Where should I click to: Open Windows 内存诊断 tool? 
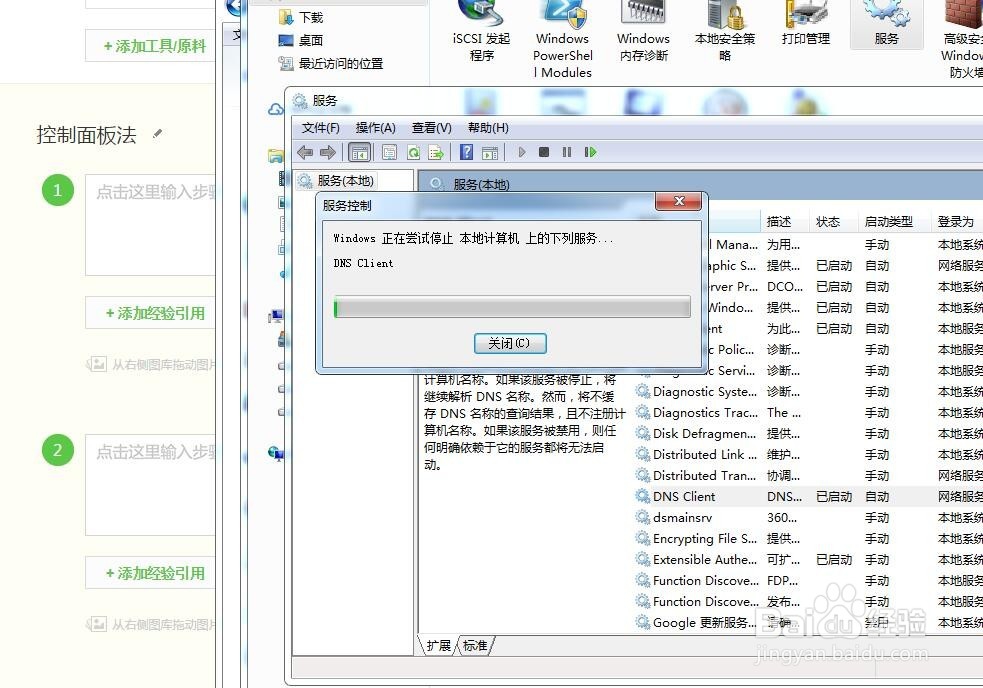click(642, 30)
